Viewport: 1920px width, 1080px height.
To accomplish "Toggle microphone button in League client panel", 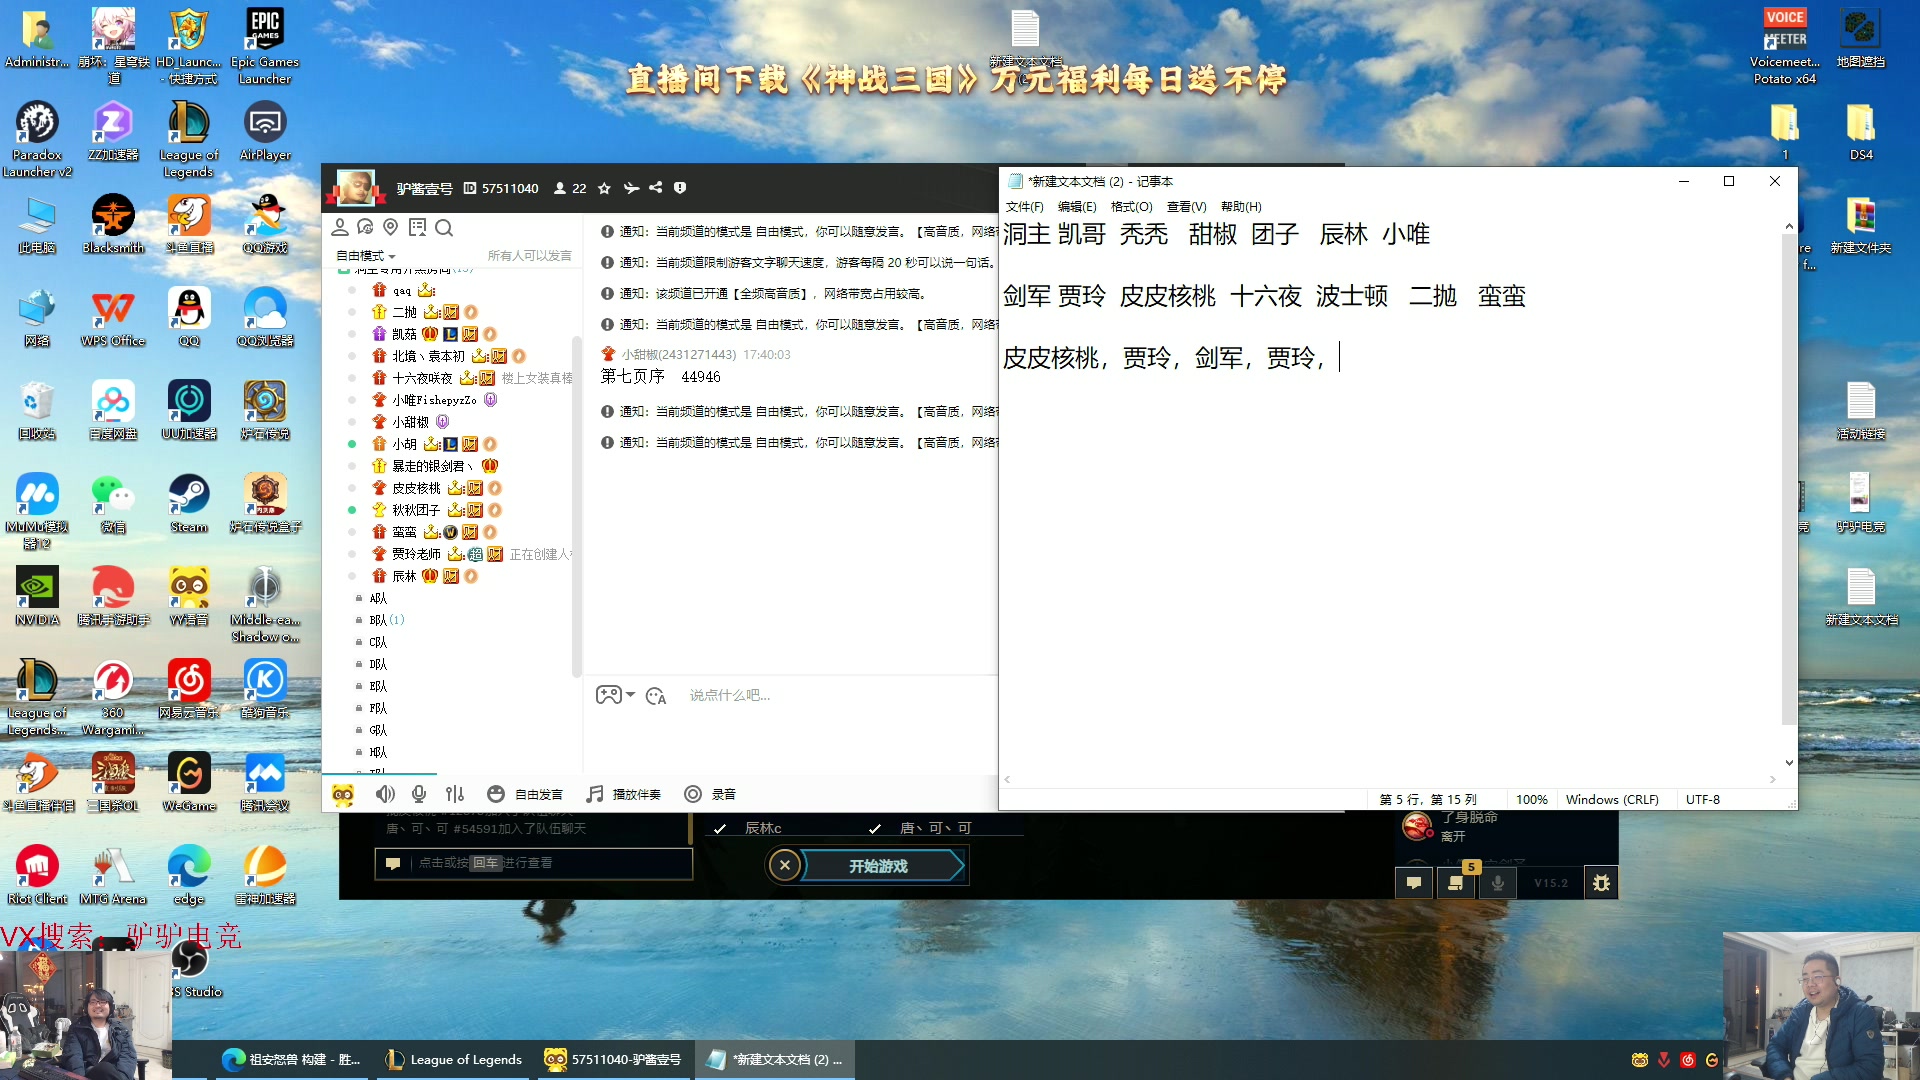I will pos(1497,883).
